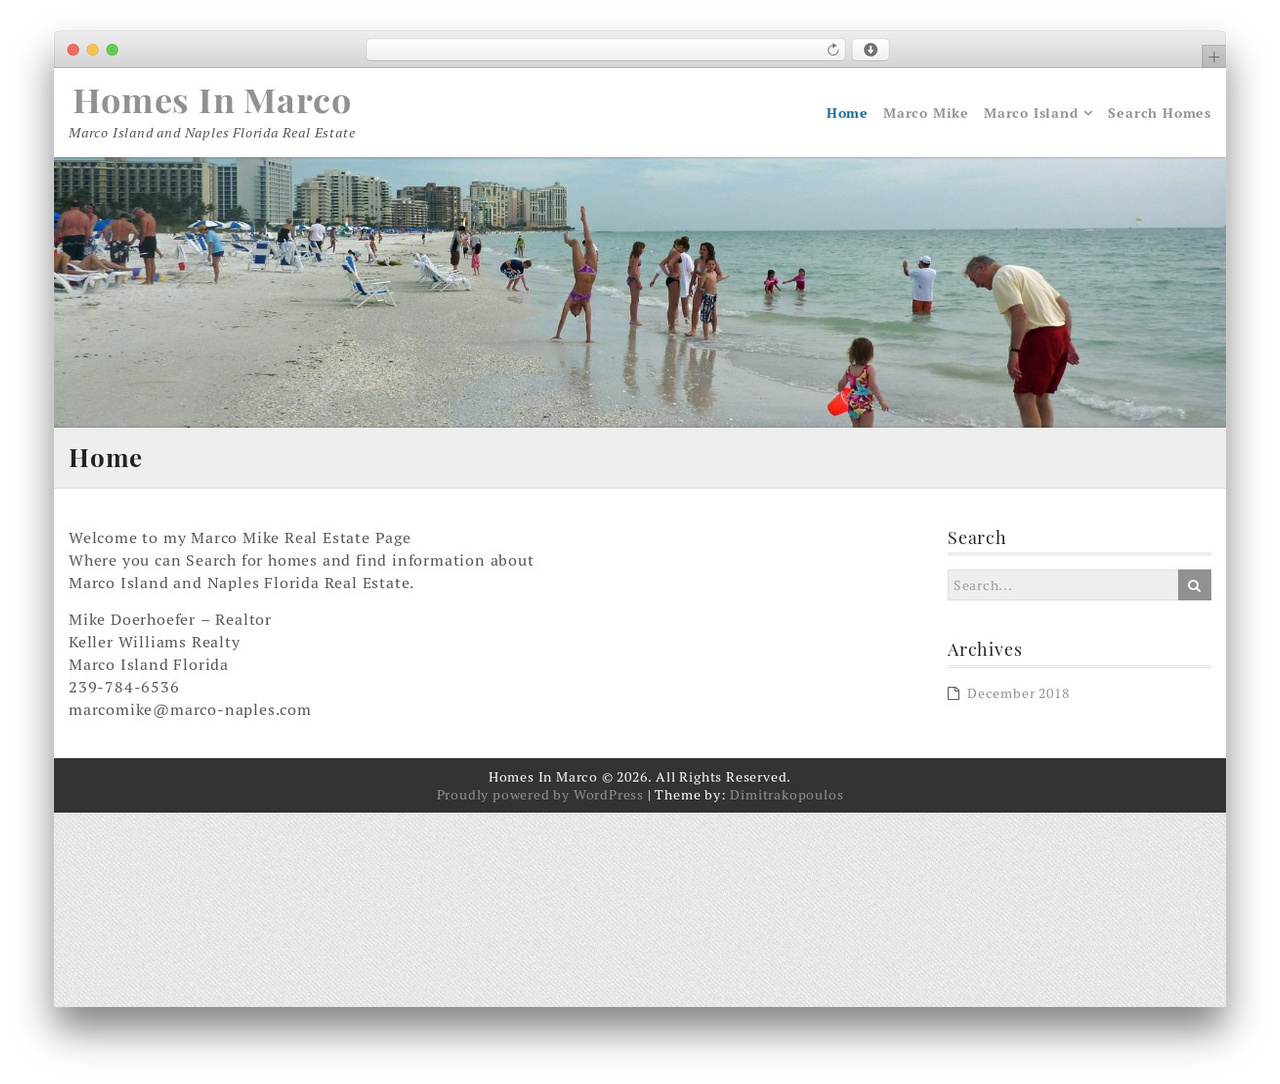The image size is (1280, 1084).
Task: Visit the Dimitrakopoulos theme author link
Action: 786,795
